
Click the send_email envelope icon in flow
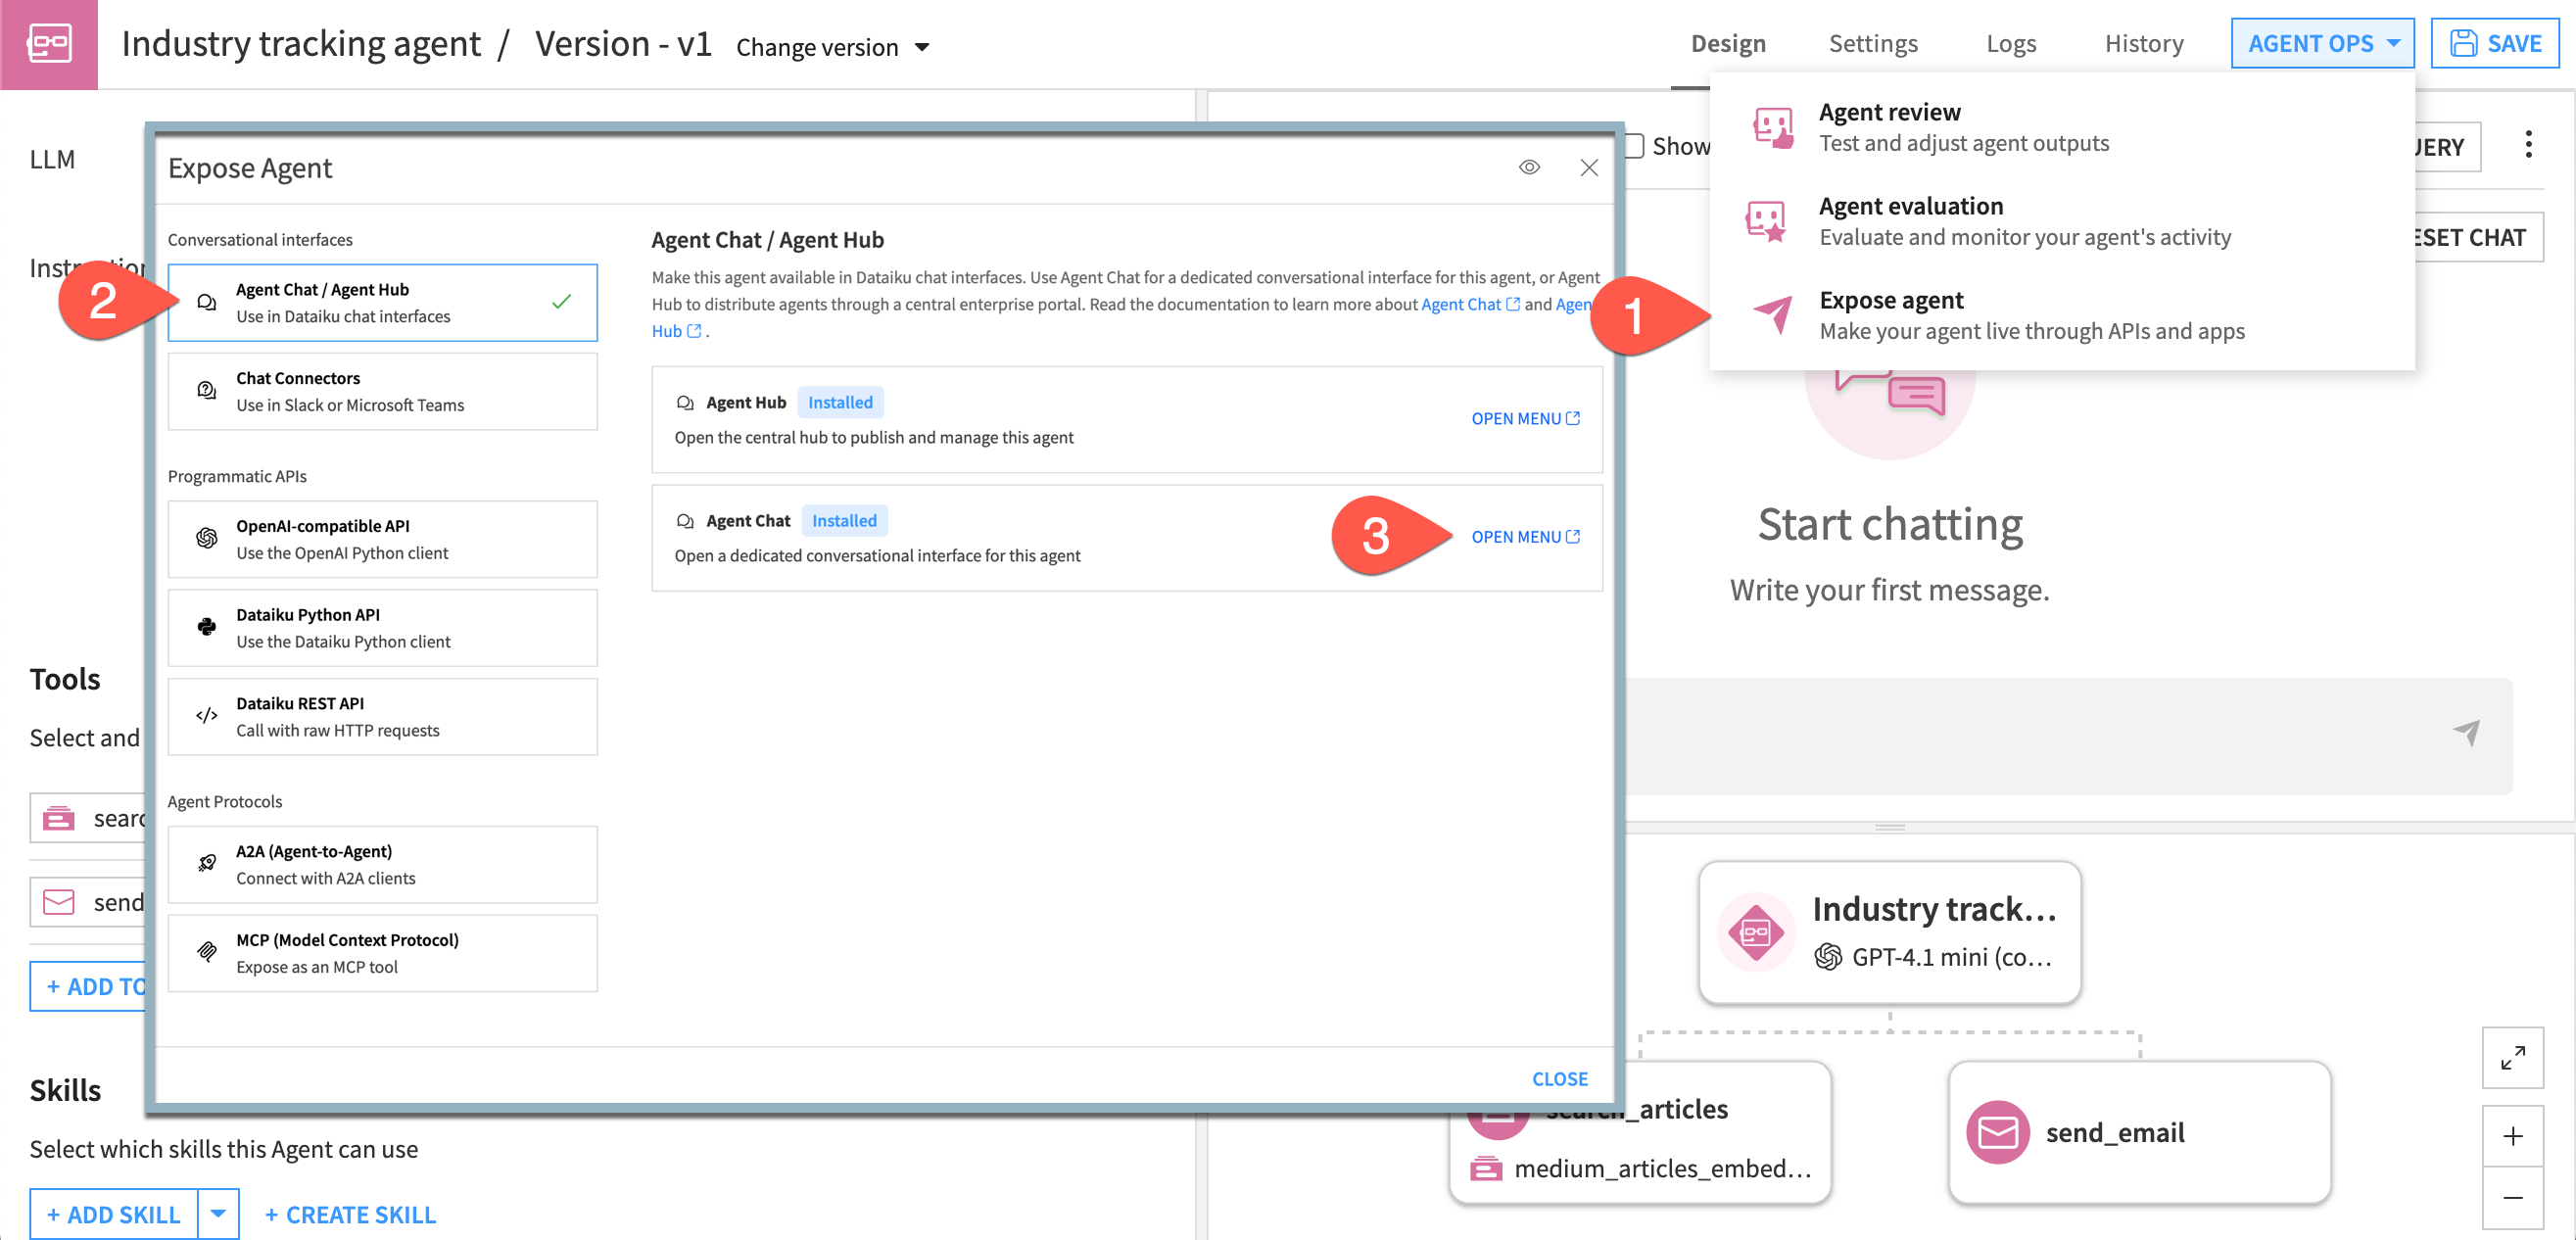coord(1997,1132)
